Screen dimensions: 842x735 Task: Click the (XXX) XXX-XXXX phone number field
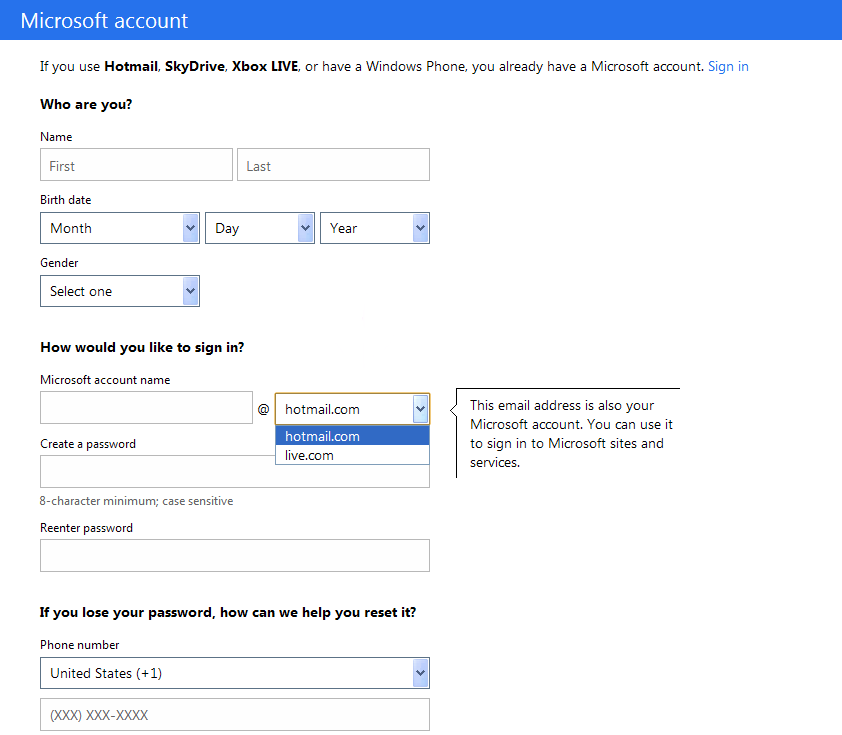click(x=235, y=715)
